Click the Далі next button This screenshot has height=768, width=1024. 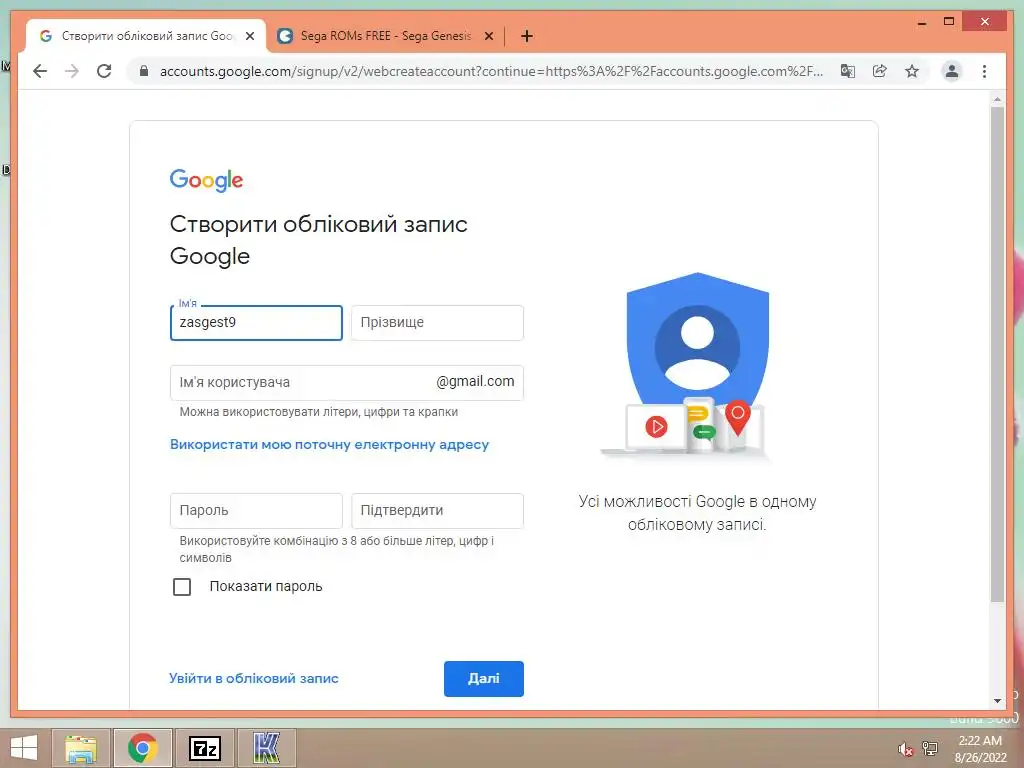click(x=484, y=679)
